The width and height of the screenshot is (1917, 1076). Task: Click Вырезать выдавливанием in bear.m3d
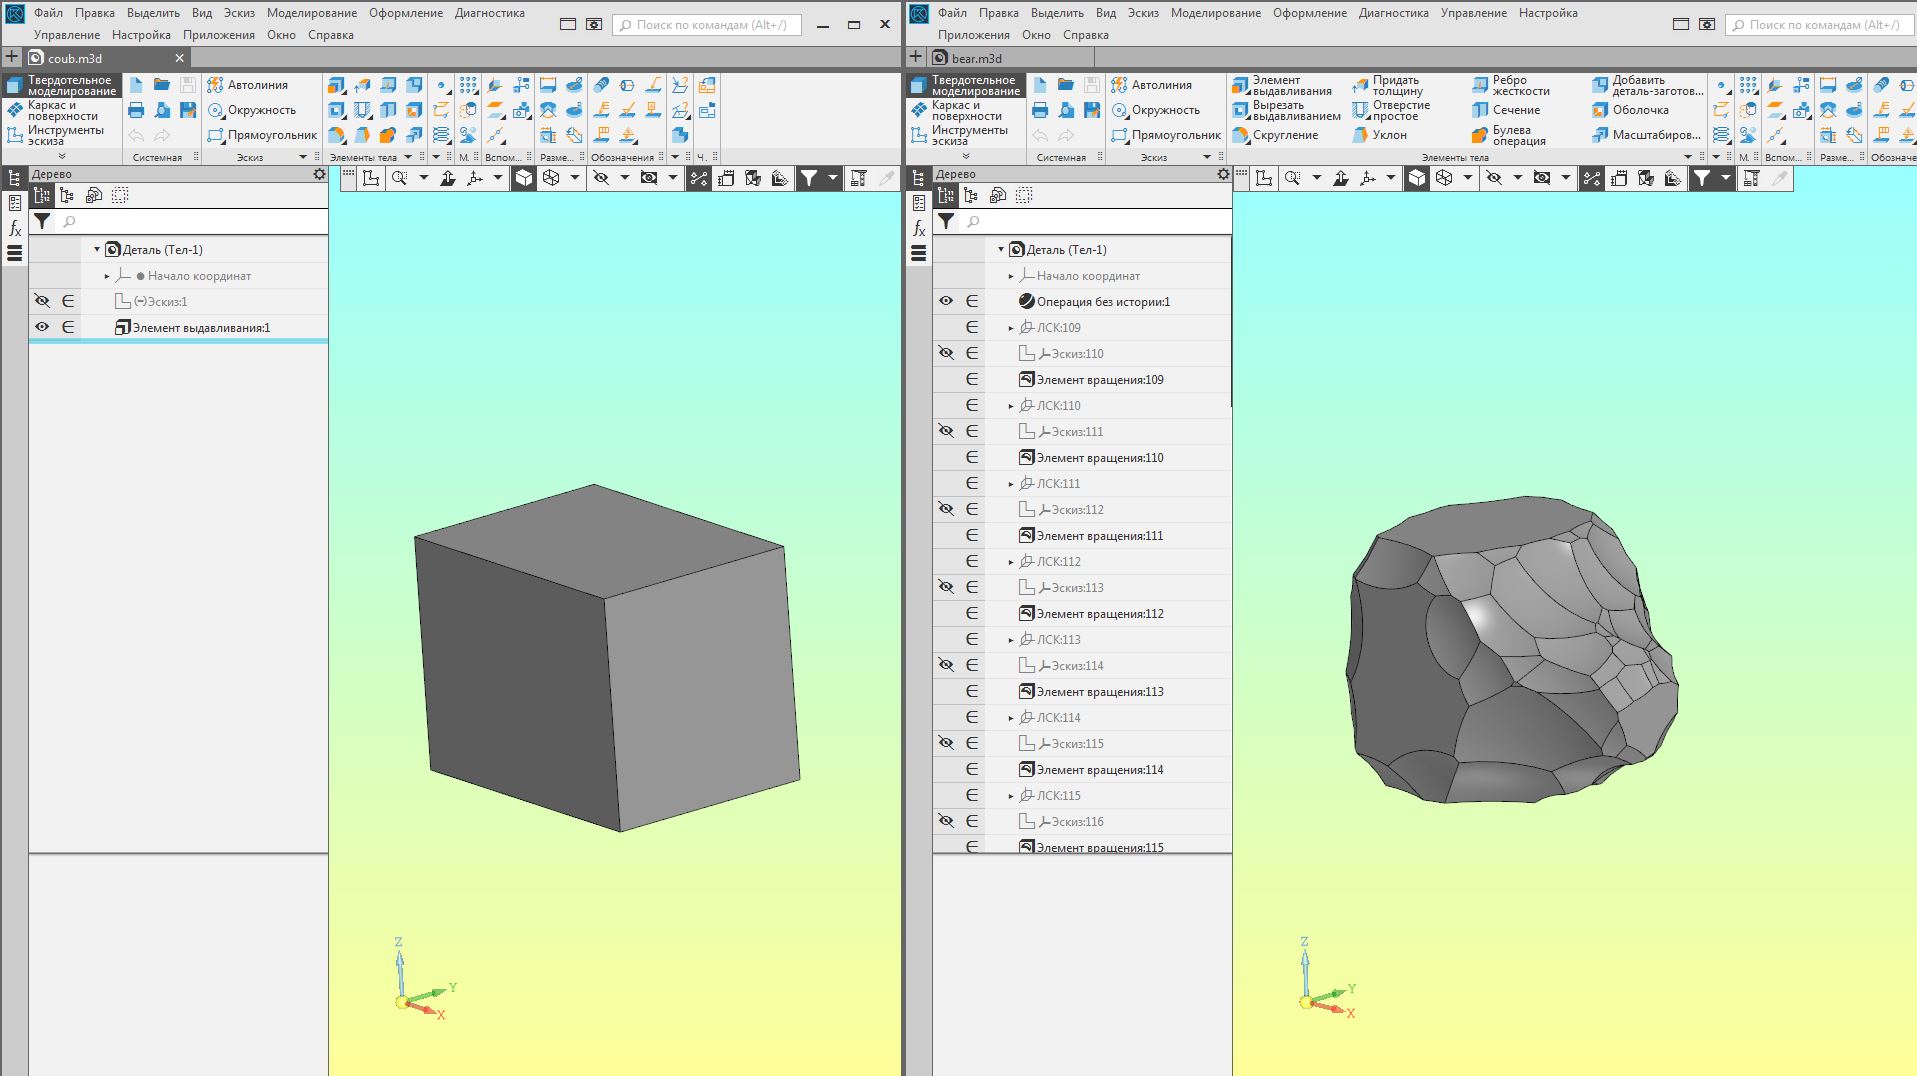(x=1286, y=110)
